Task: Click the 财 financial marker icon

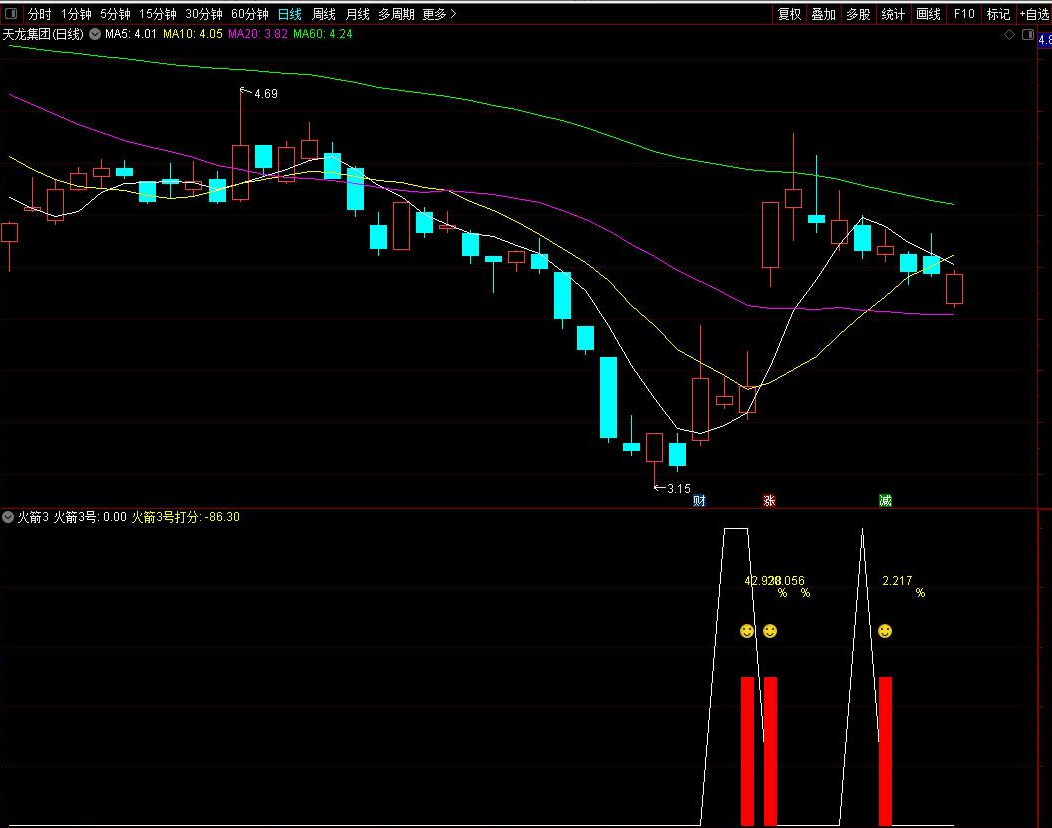Action: [x=699, y=501]
